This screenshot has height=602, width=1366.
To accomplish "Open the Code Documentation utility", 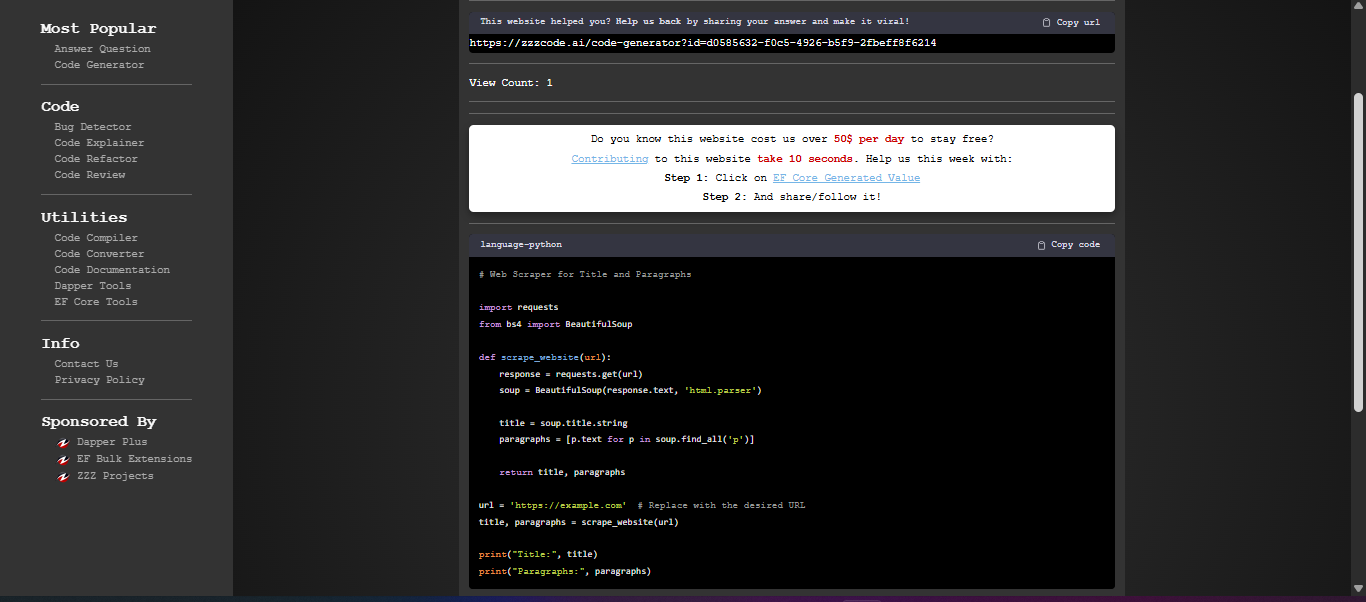I will pos(112,270).
